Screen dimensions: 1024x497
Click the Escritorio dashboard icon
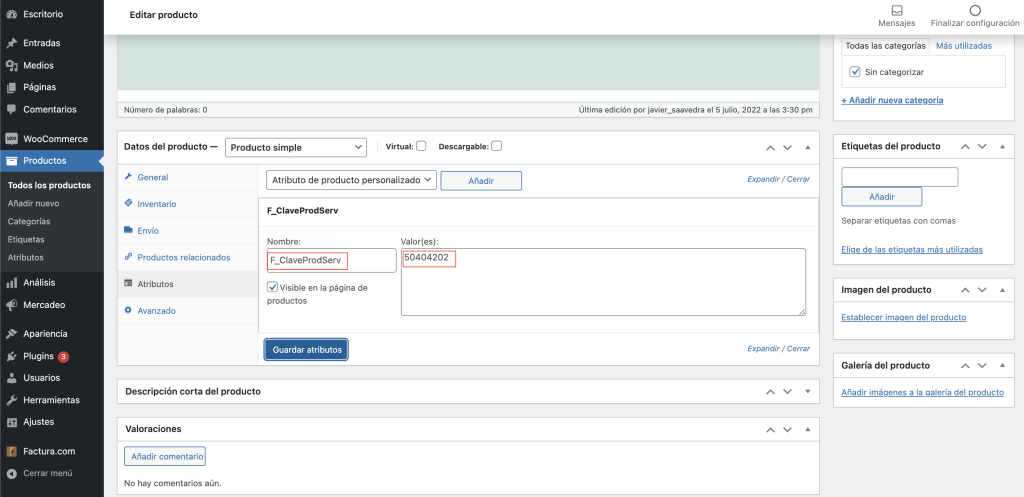coord(11,13)
